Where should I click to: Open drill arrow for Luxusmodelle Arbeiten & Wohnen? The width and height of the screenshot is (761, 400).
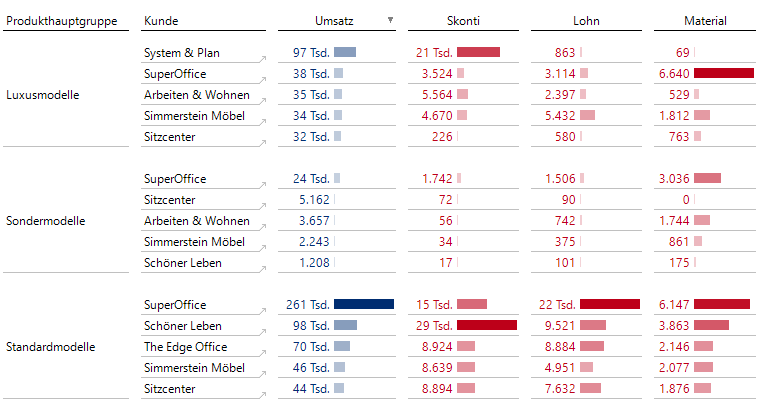point(264,102)
